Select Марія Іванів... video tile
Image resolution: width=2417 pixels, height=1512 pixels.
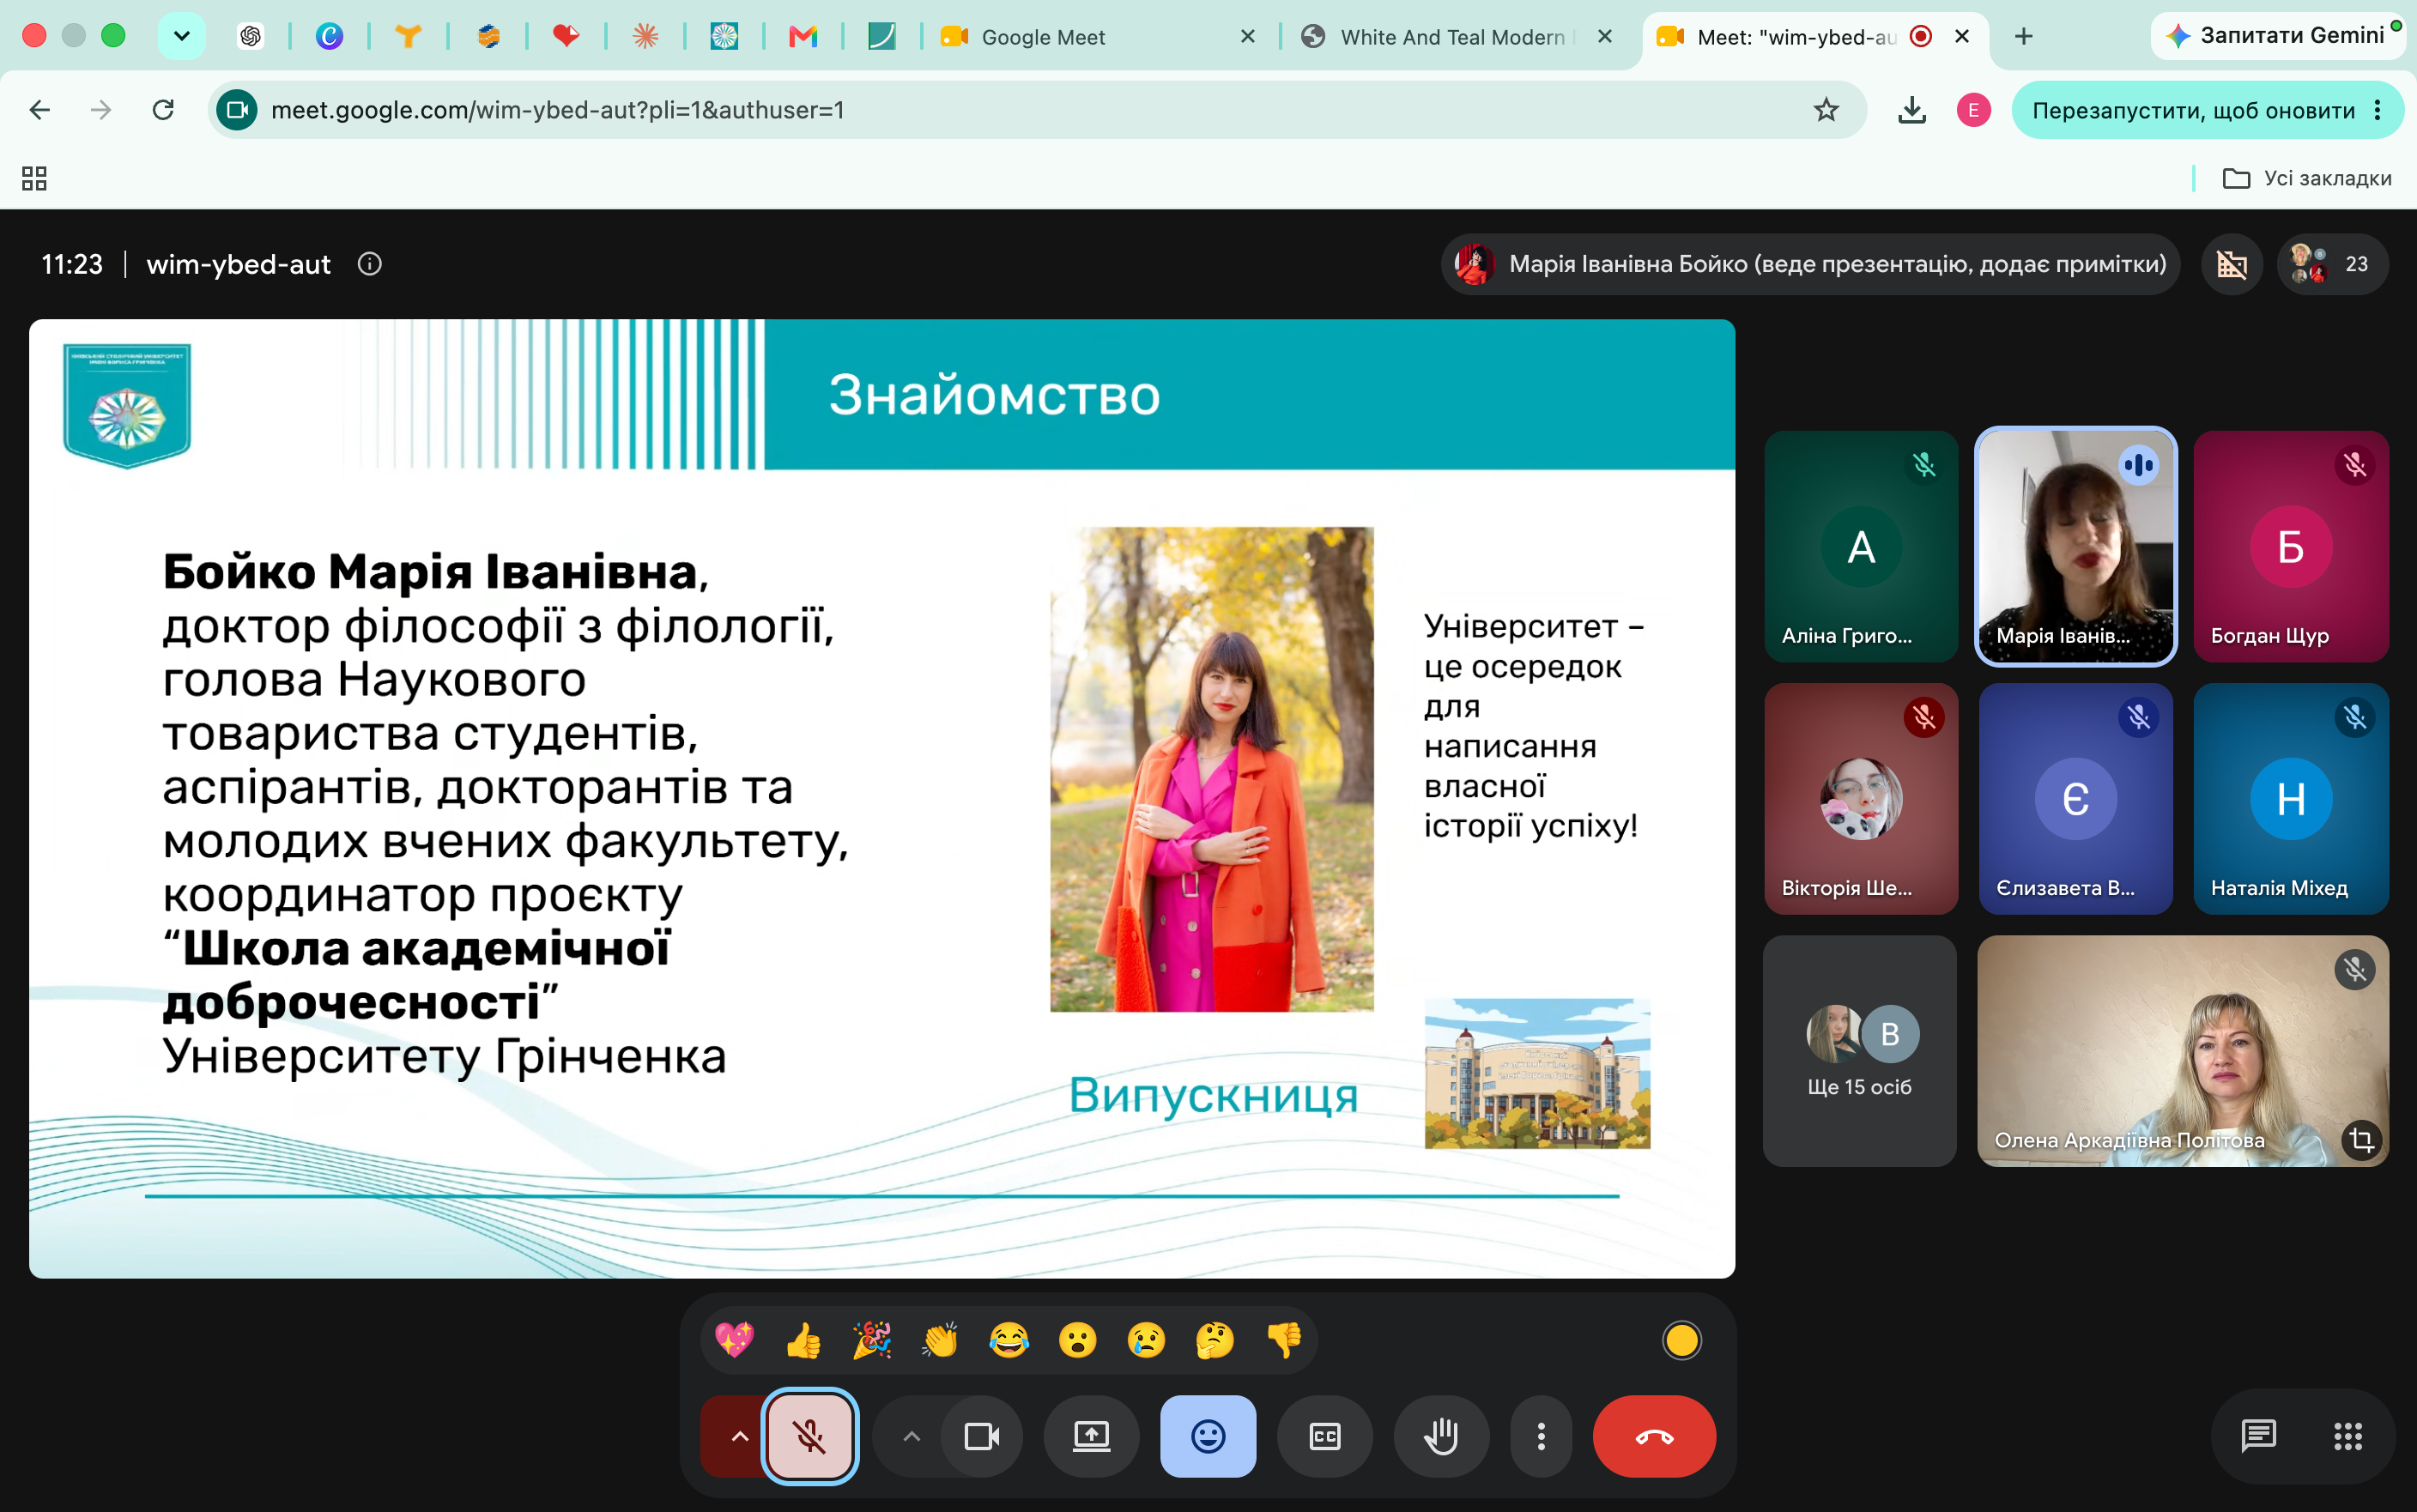coord(2075,546)
